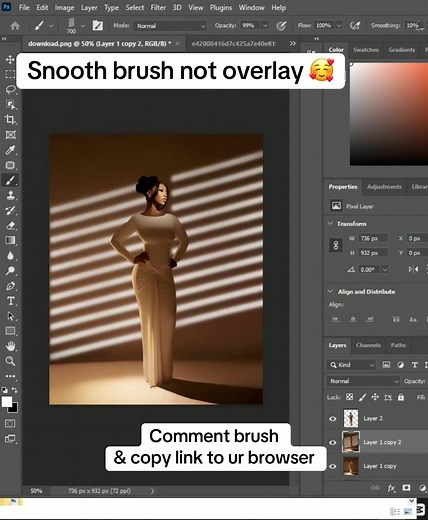Switch to the Paths tab
The height and width of the screenshot is (520, 428).
[398, 345]
